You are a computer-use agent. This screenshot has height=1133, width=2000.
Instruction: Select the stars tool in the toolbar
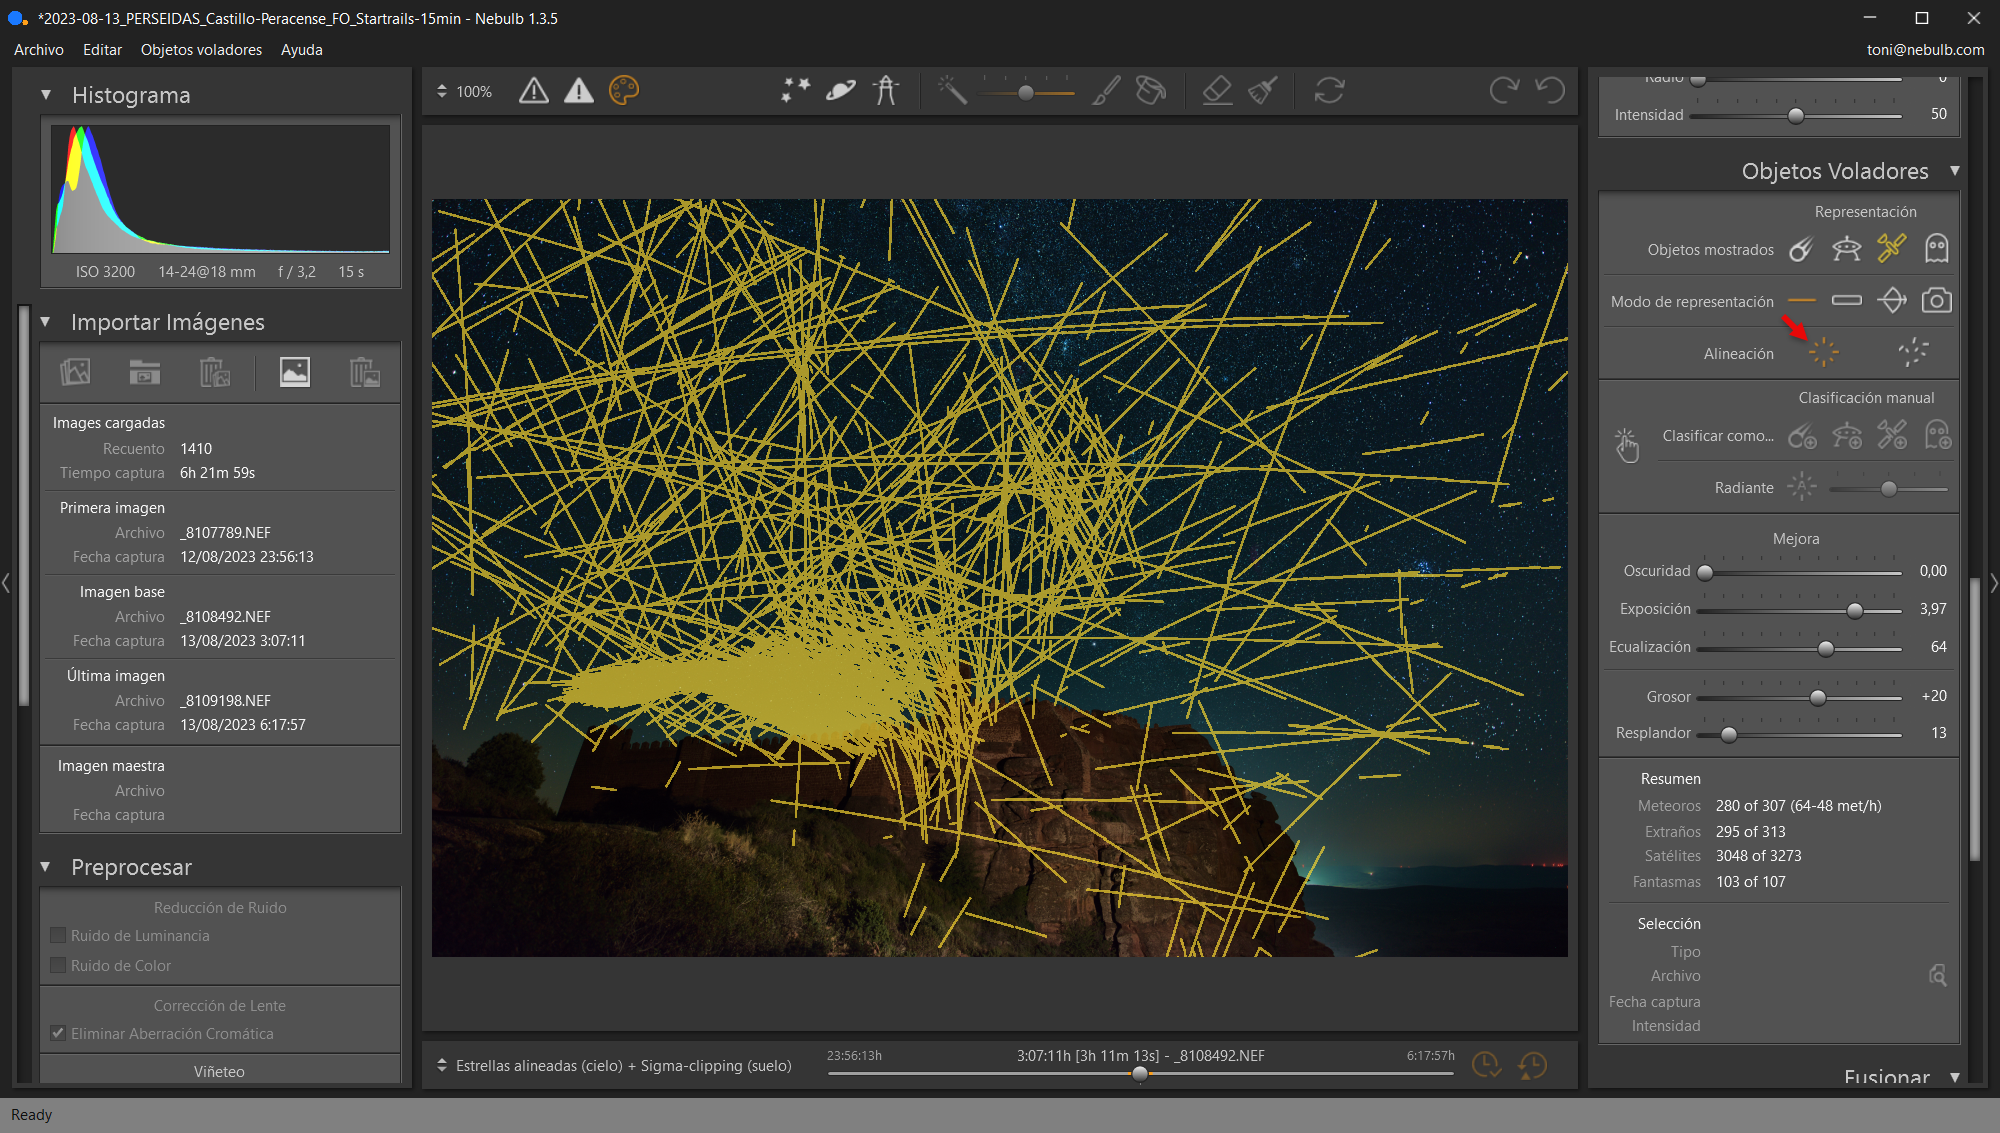click(796, 91)
